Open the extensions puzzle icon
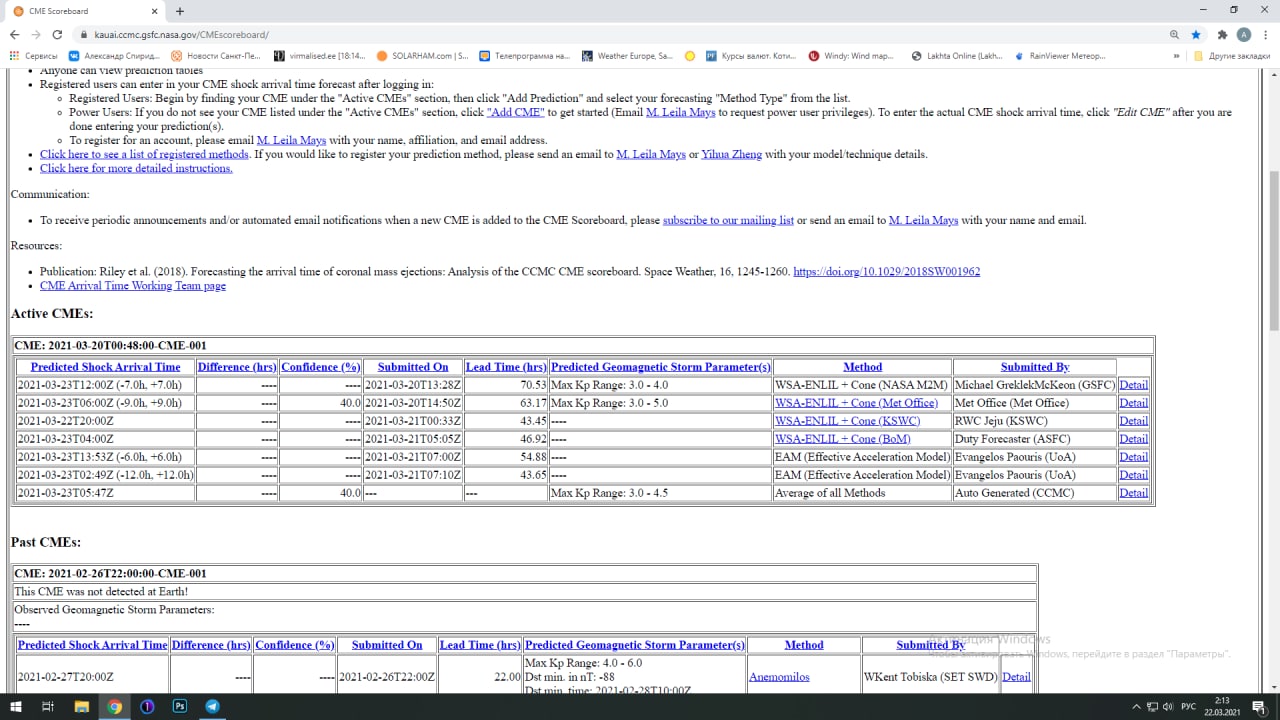Viewport: 1280px width, 720px height. 1222,34
